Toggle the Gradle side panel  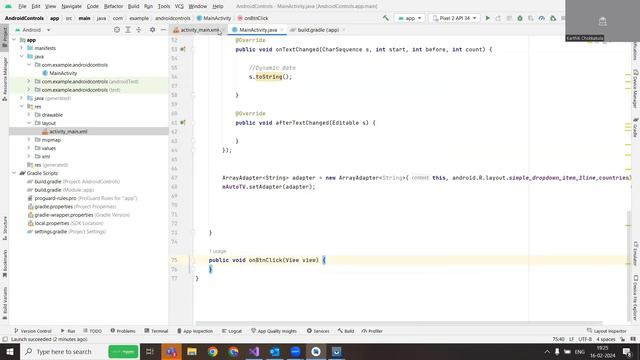tap(636, 127)
